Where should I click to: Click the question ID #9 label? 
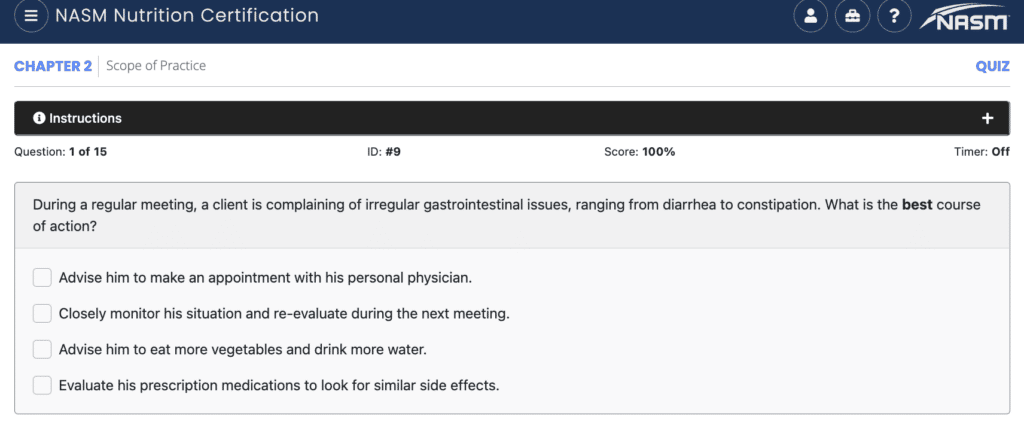pos(384,152)
